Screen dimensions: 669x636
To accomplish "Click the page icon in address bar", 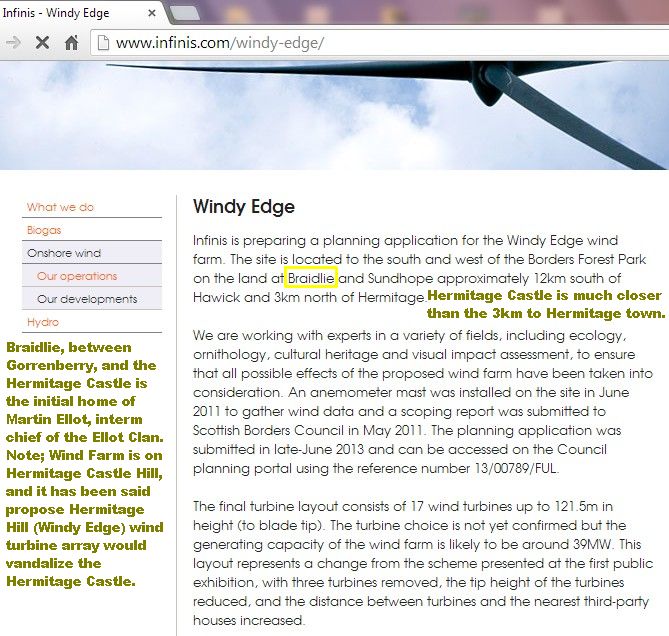I will [x=103, y=43].
